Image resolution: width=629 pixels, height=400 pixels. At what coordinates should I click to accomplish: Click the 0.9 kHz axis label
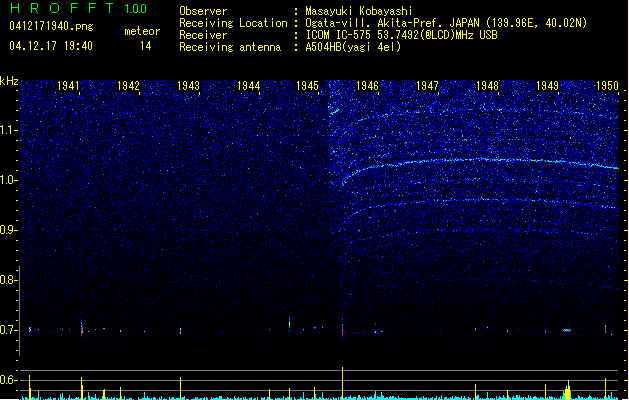[8, 230]
